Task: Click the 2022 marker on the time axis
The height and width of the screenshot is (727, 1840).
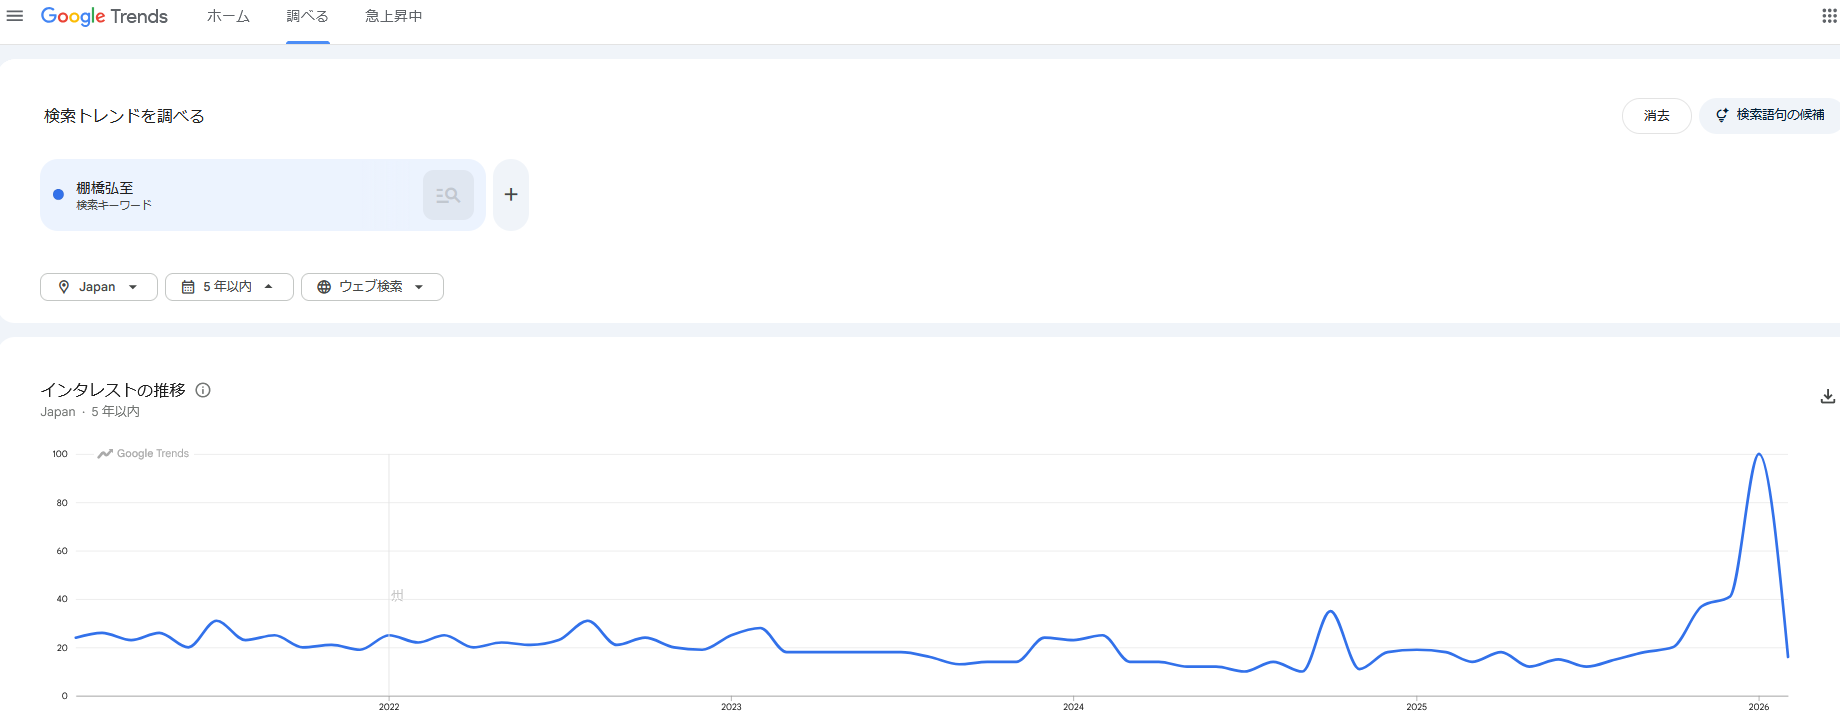Action: (x=389, y=706)
